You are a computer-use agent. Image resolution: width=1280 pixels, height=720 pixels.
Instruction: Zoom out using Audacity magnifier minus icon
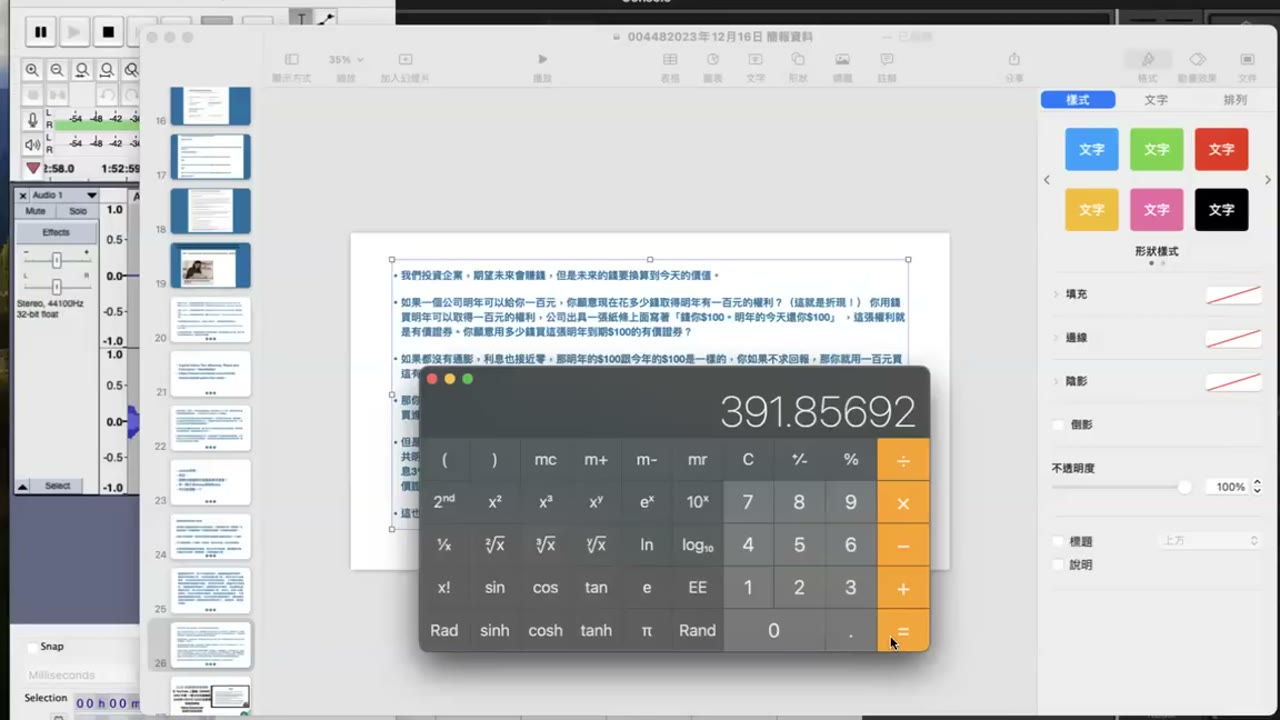57,70
